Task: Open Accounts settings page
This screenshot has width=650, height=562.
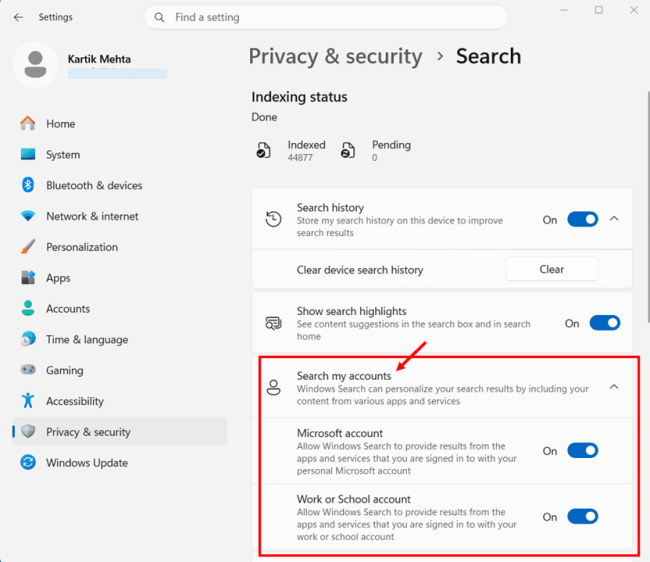Action: pos(120,308)
